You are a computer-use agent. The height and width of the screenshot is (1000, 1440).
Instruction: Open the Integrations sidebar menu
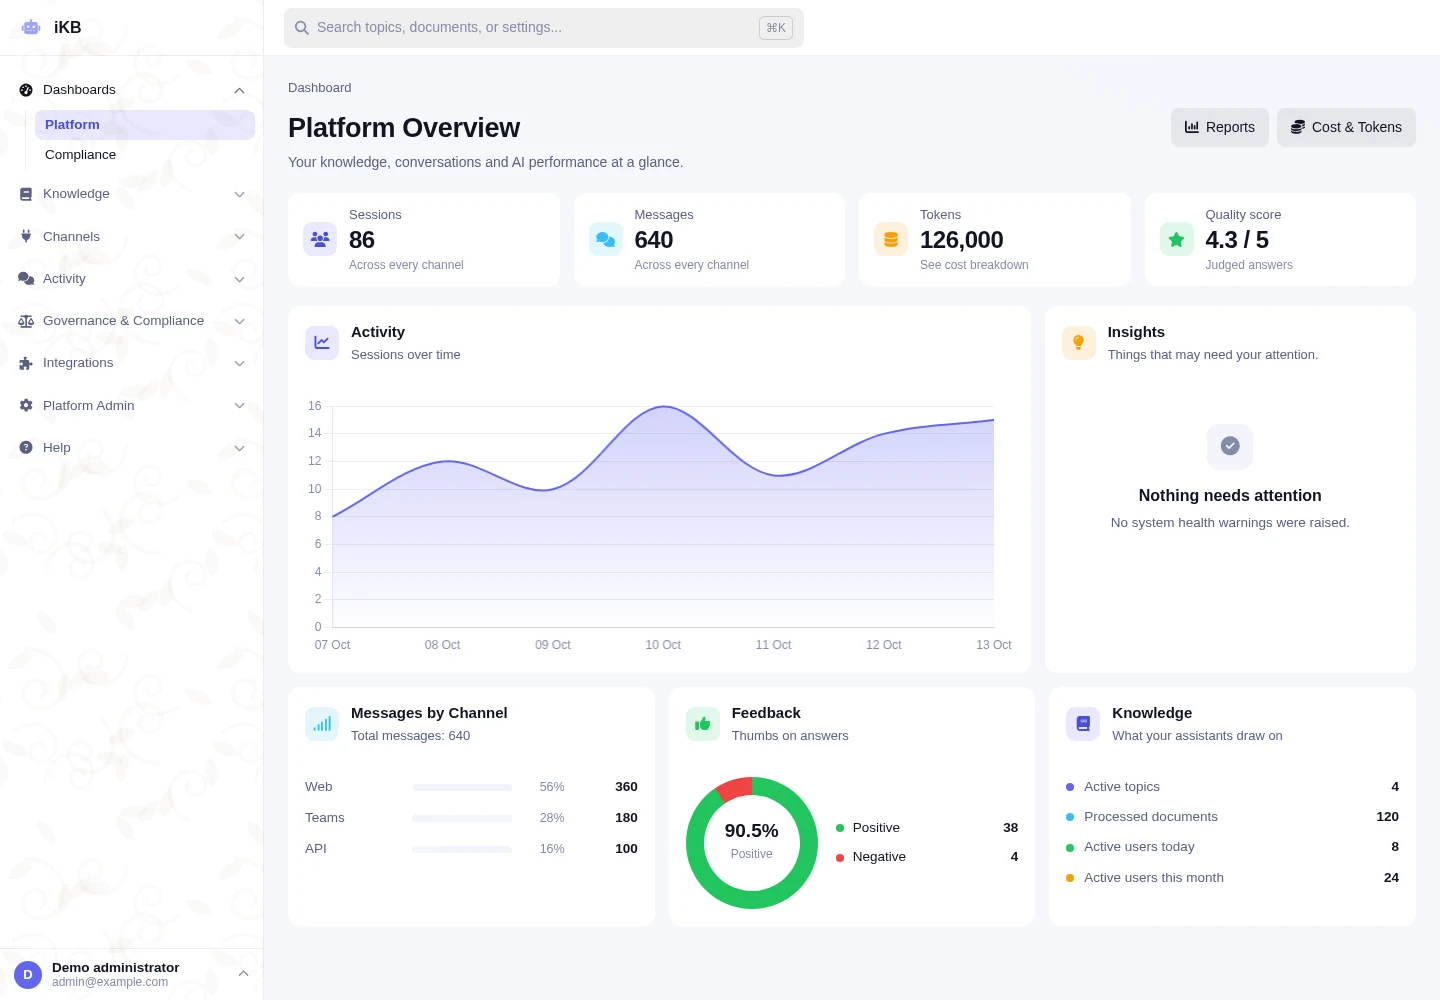click(x=132, y=363)
